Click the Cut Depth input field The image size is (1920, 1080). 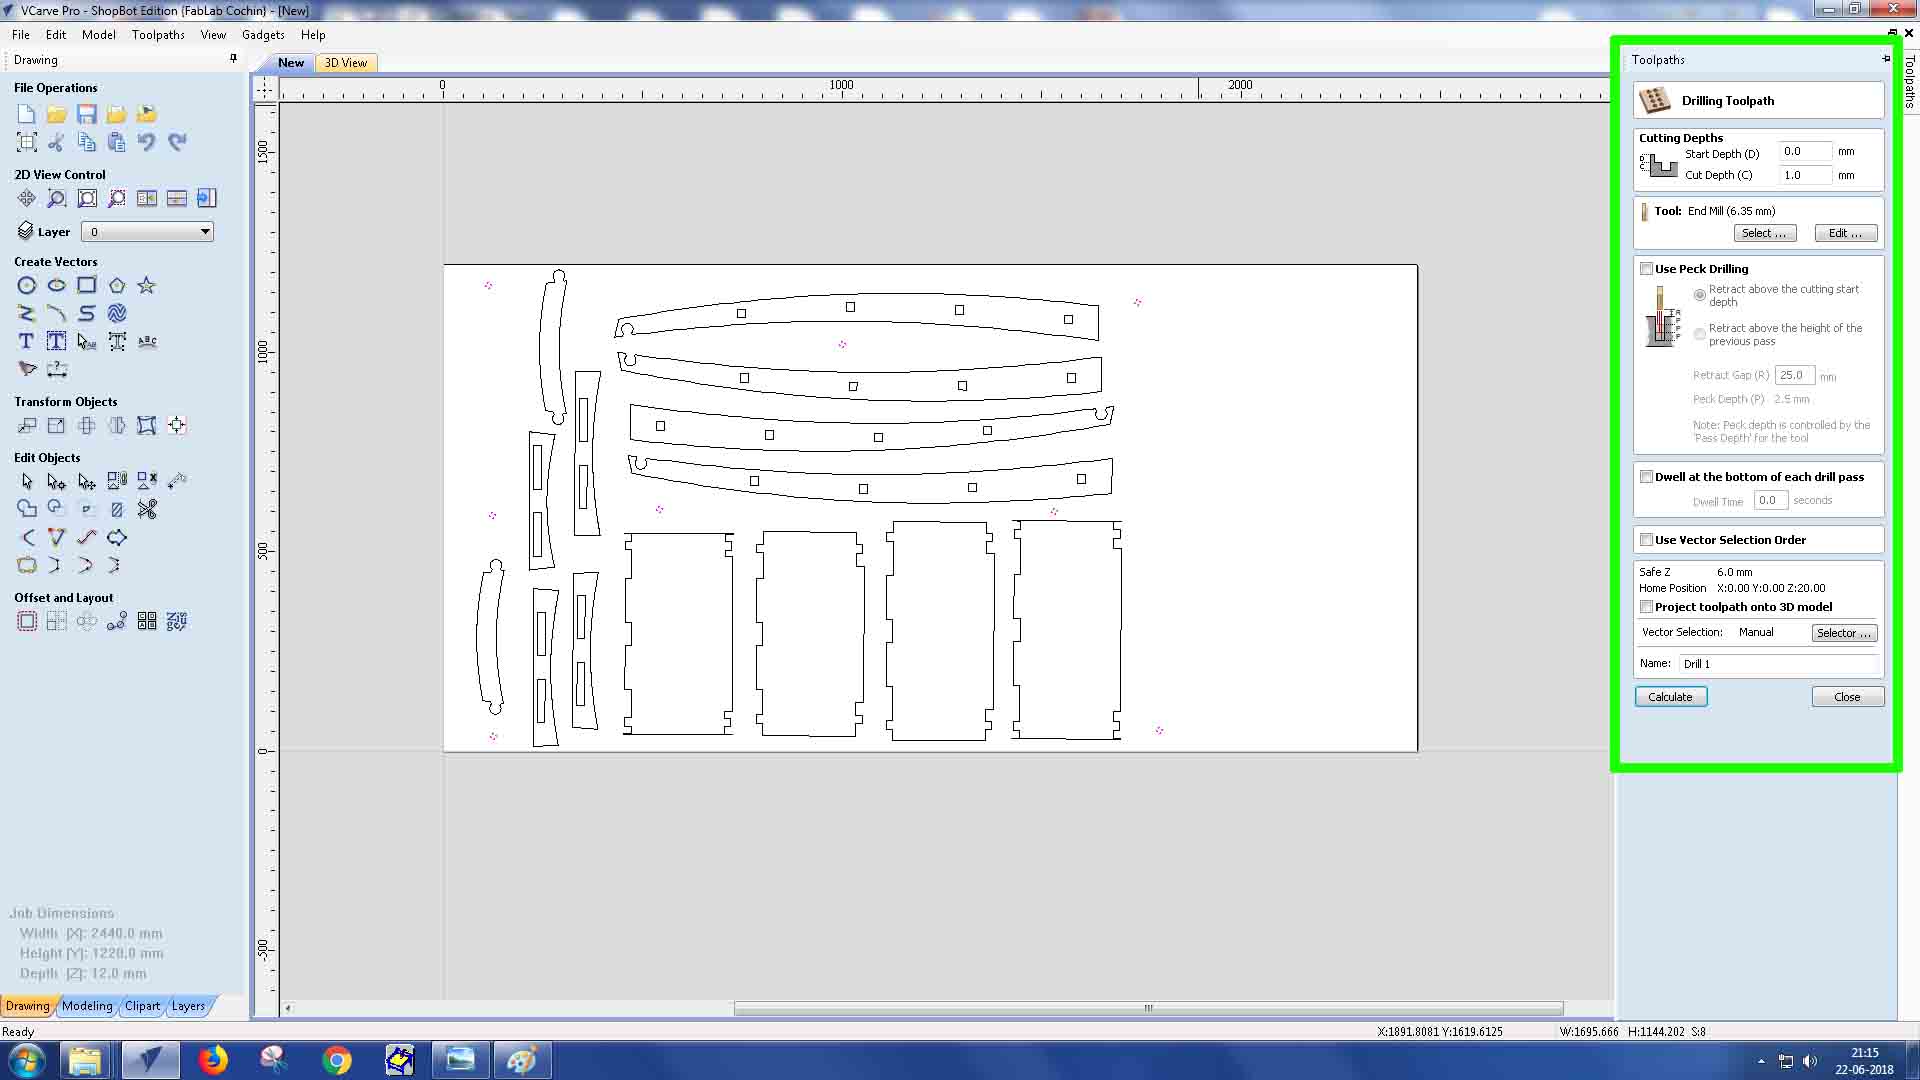point(1804,175)
